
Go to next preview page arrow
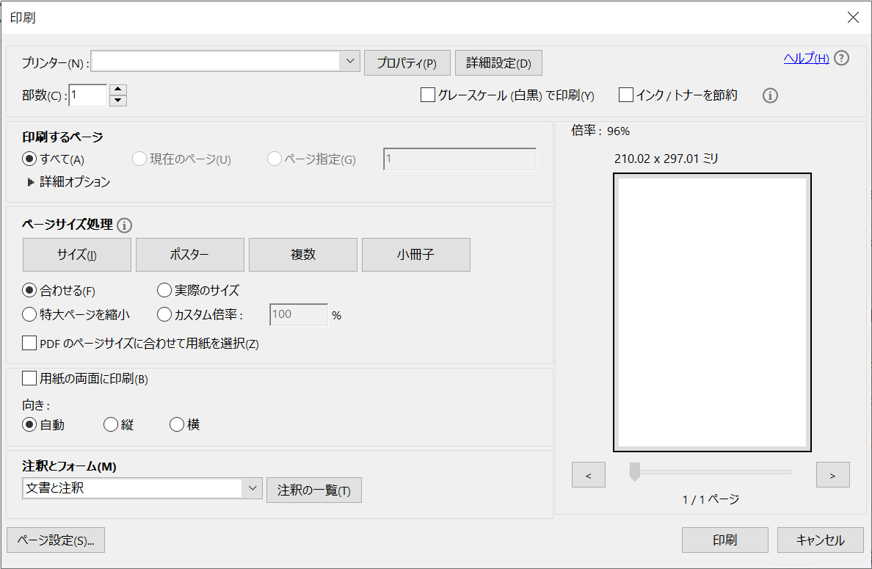tap(832, 476)
